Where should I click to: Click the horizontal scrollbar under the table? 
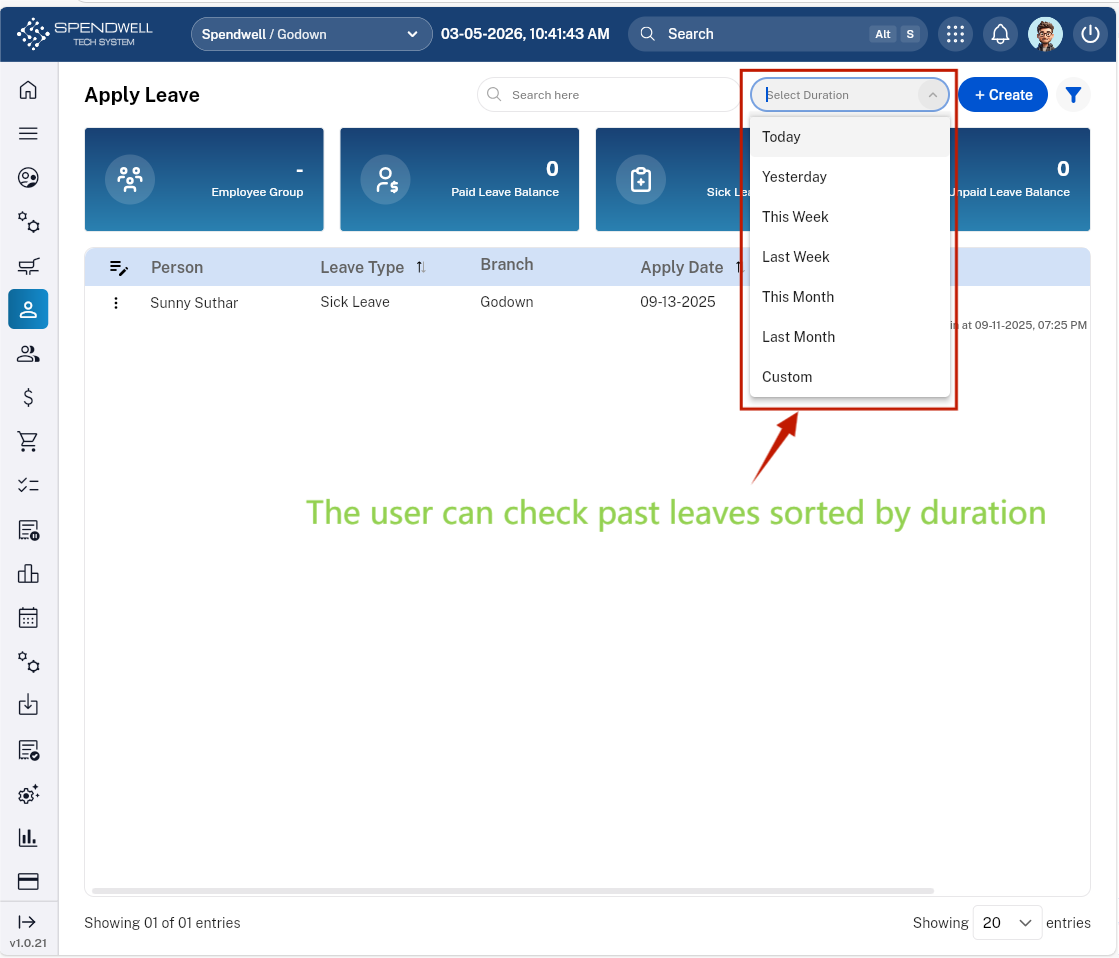coord(513,891)
